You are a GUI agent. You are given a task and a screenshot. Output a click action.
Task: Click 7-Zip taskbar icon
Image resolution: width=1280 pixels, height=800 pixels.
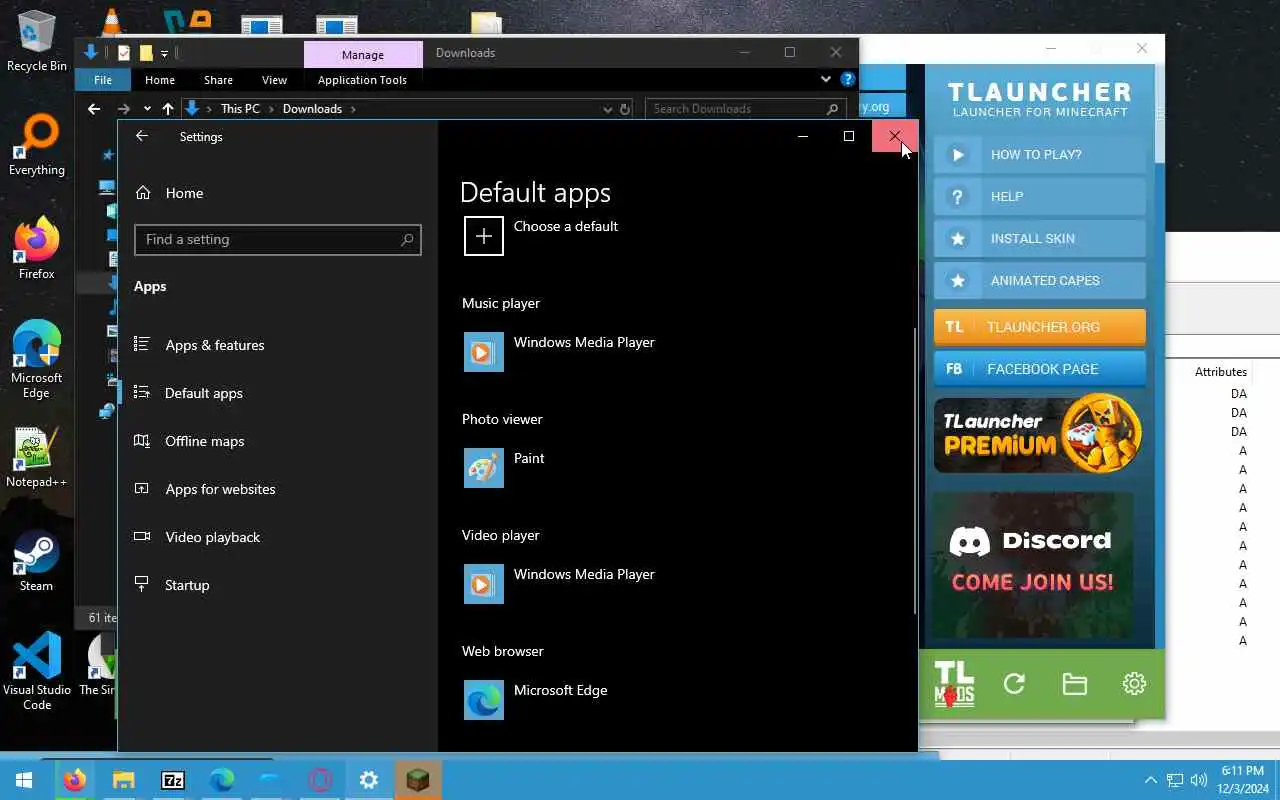172,780
